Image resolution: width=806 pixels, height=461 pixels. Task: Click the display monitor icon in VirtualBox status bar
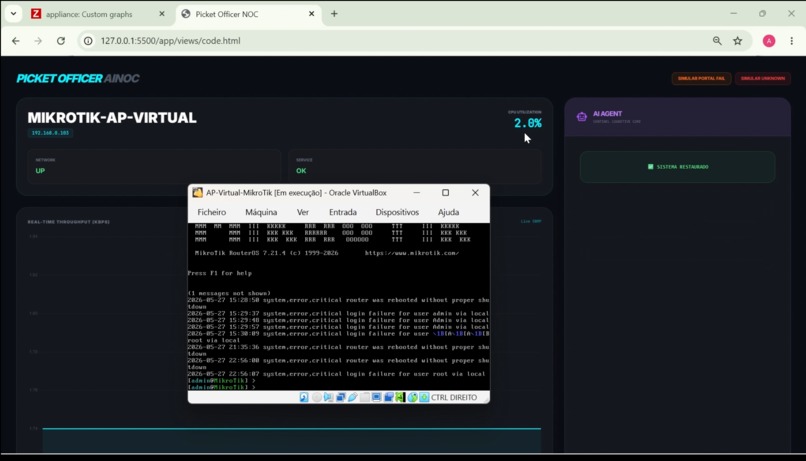click(376, 397)
